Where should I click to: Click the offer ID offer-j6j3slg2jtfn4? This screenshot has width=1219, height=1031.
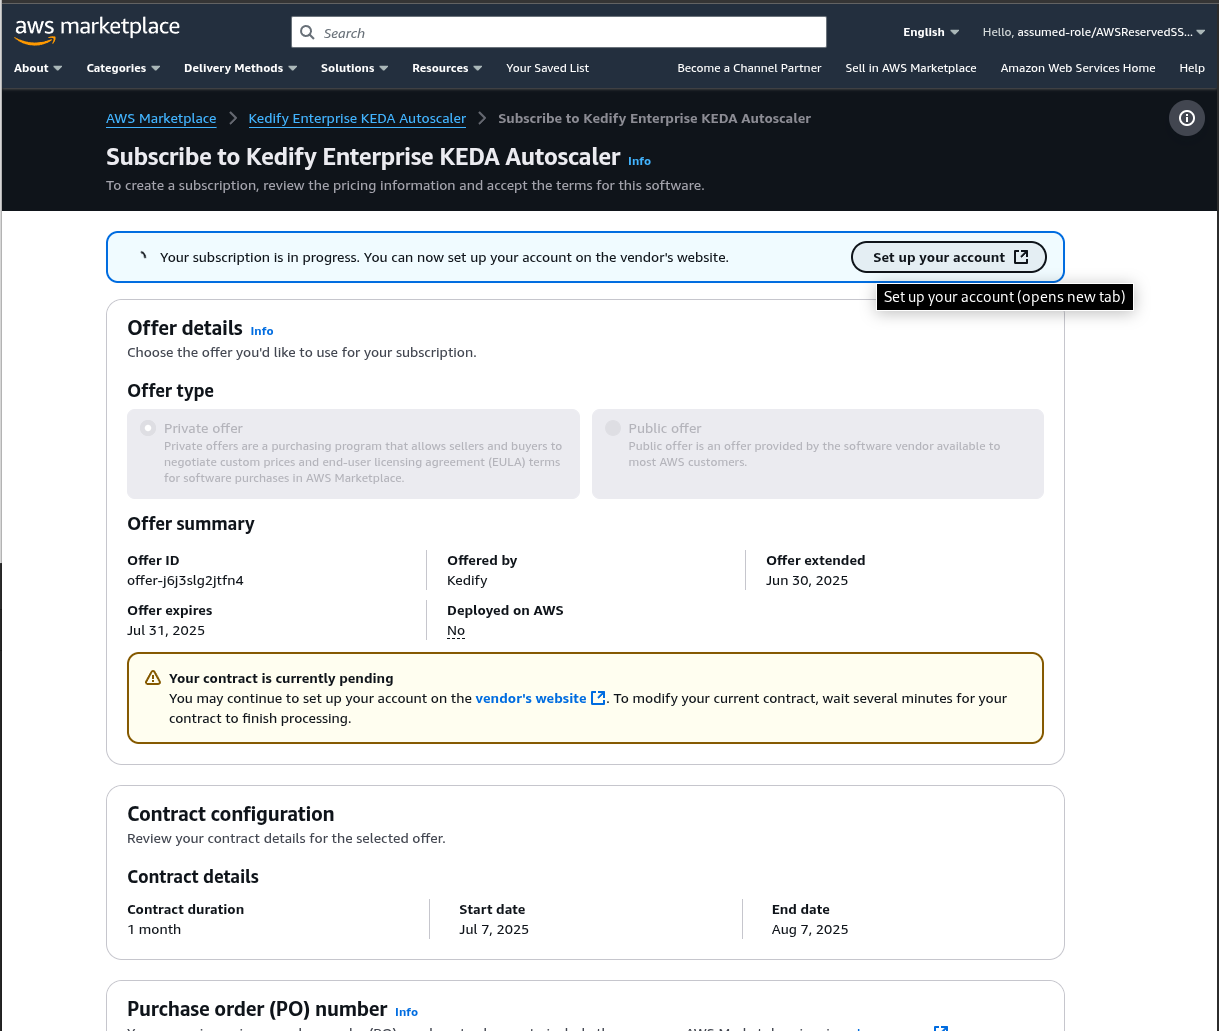click(x=186, y=580)
